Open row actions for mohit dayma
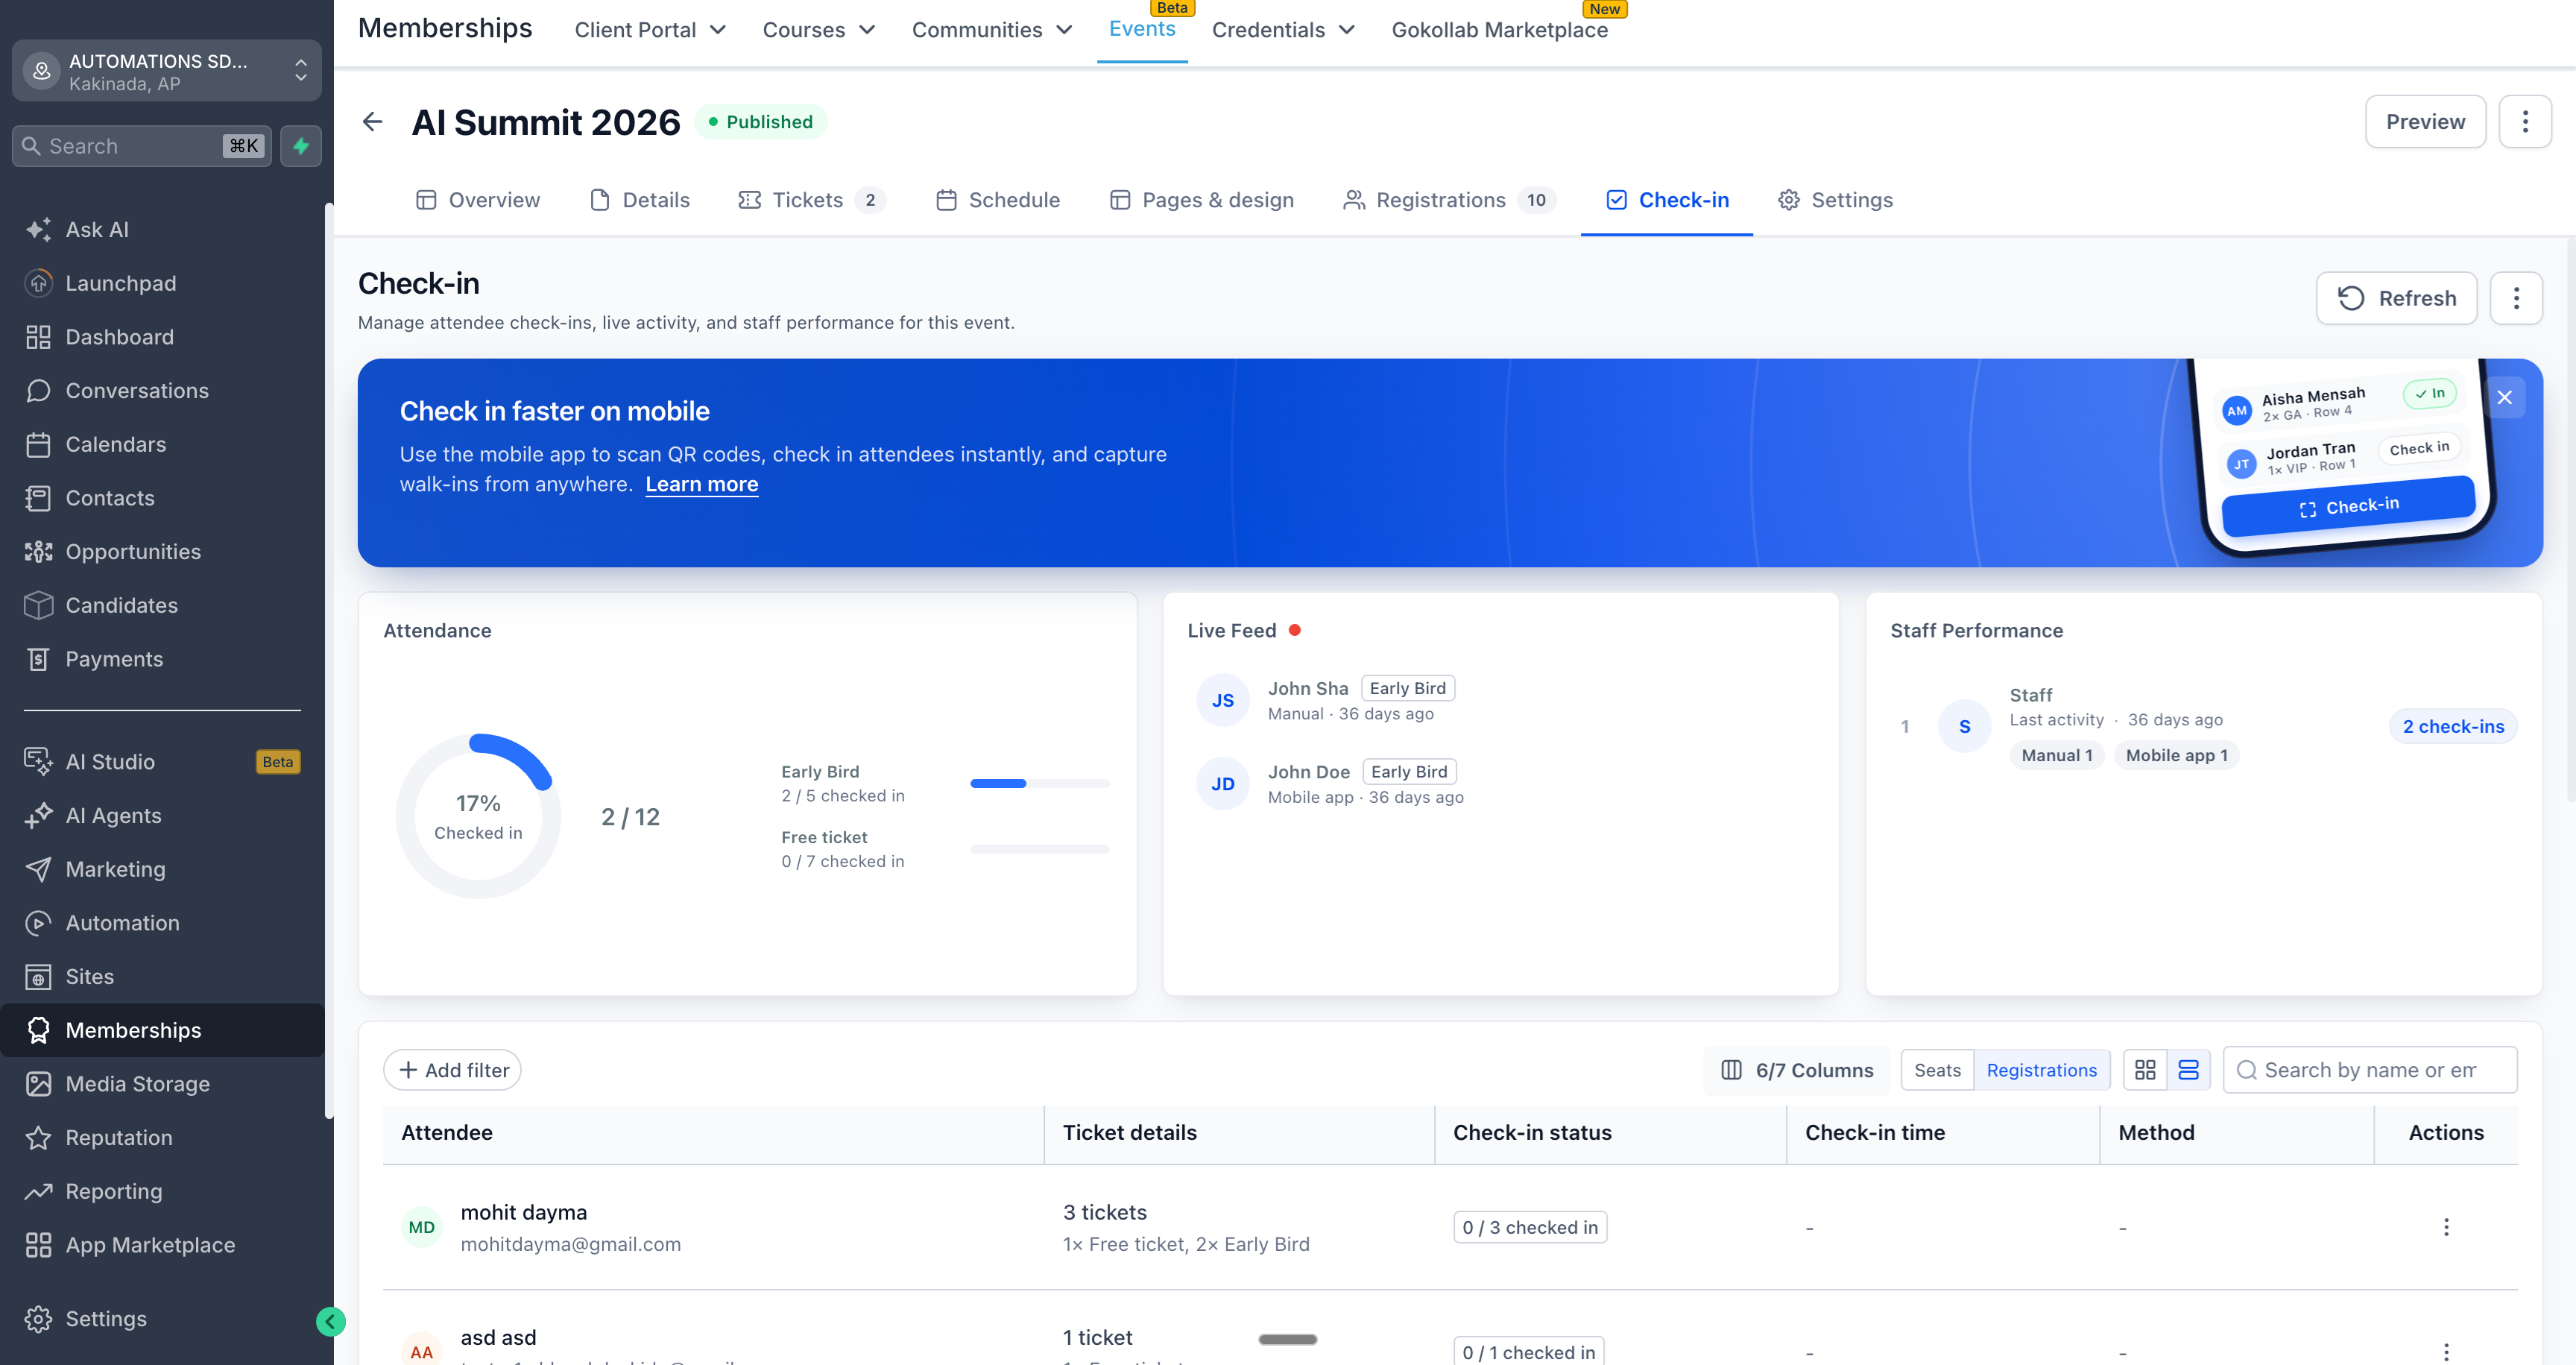2576x1365 pixels. 2446,1227
